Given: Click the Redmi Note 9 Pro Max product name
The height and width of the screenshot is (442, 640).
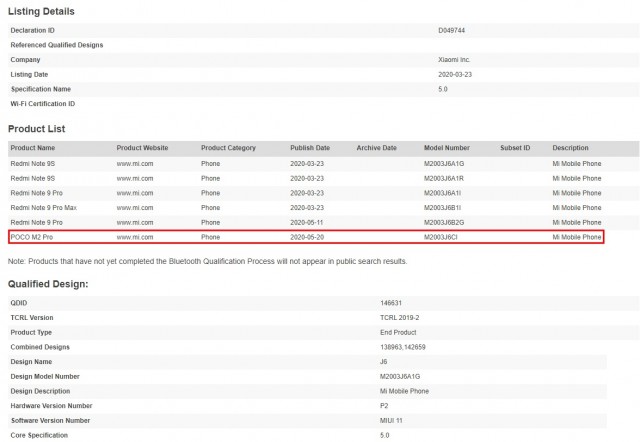Looking at the screenshot, I should 43,208.
